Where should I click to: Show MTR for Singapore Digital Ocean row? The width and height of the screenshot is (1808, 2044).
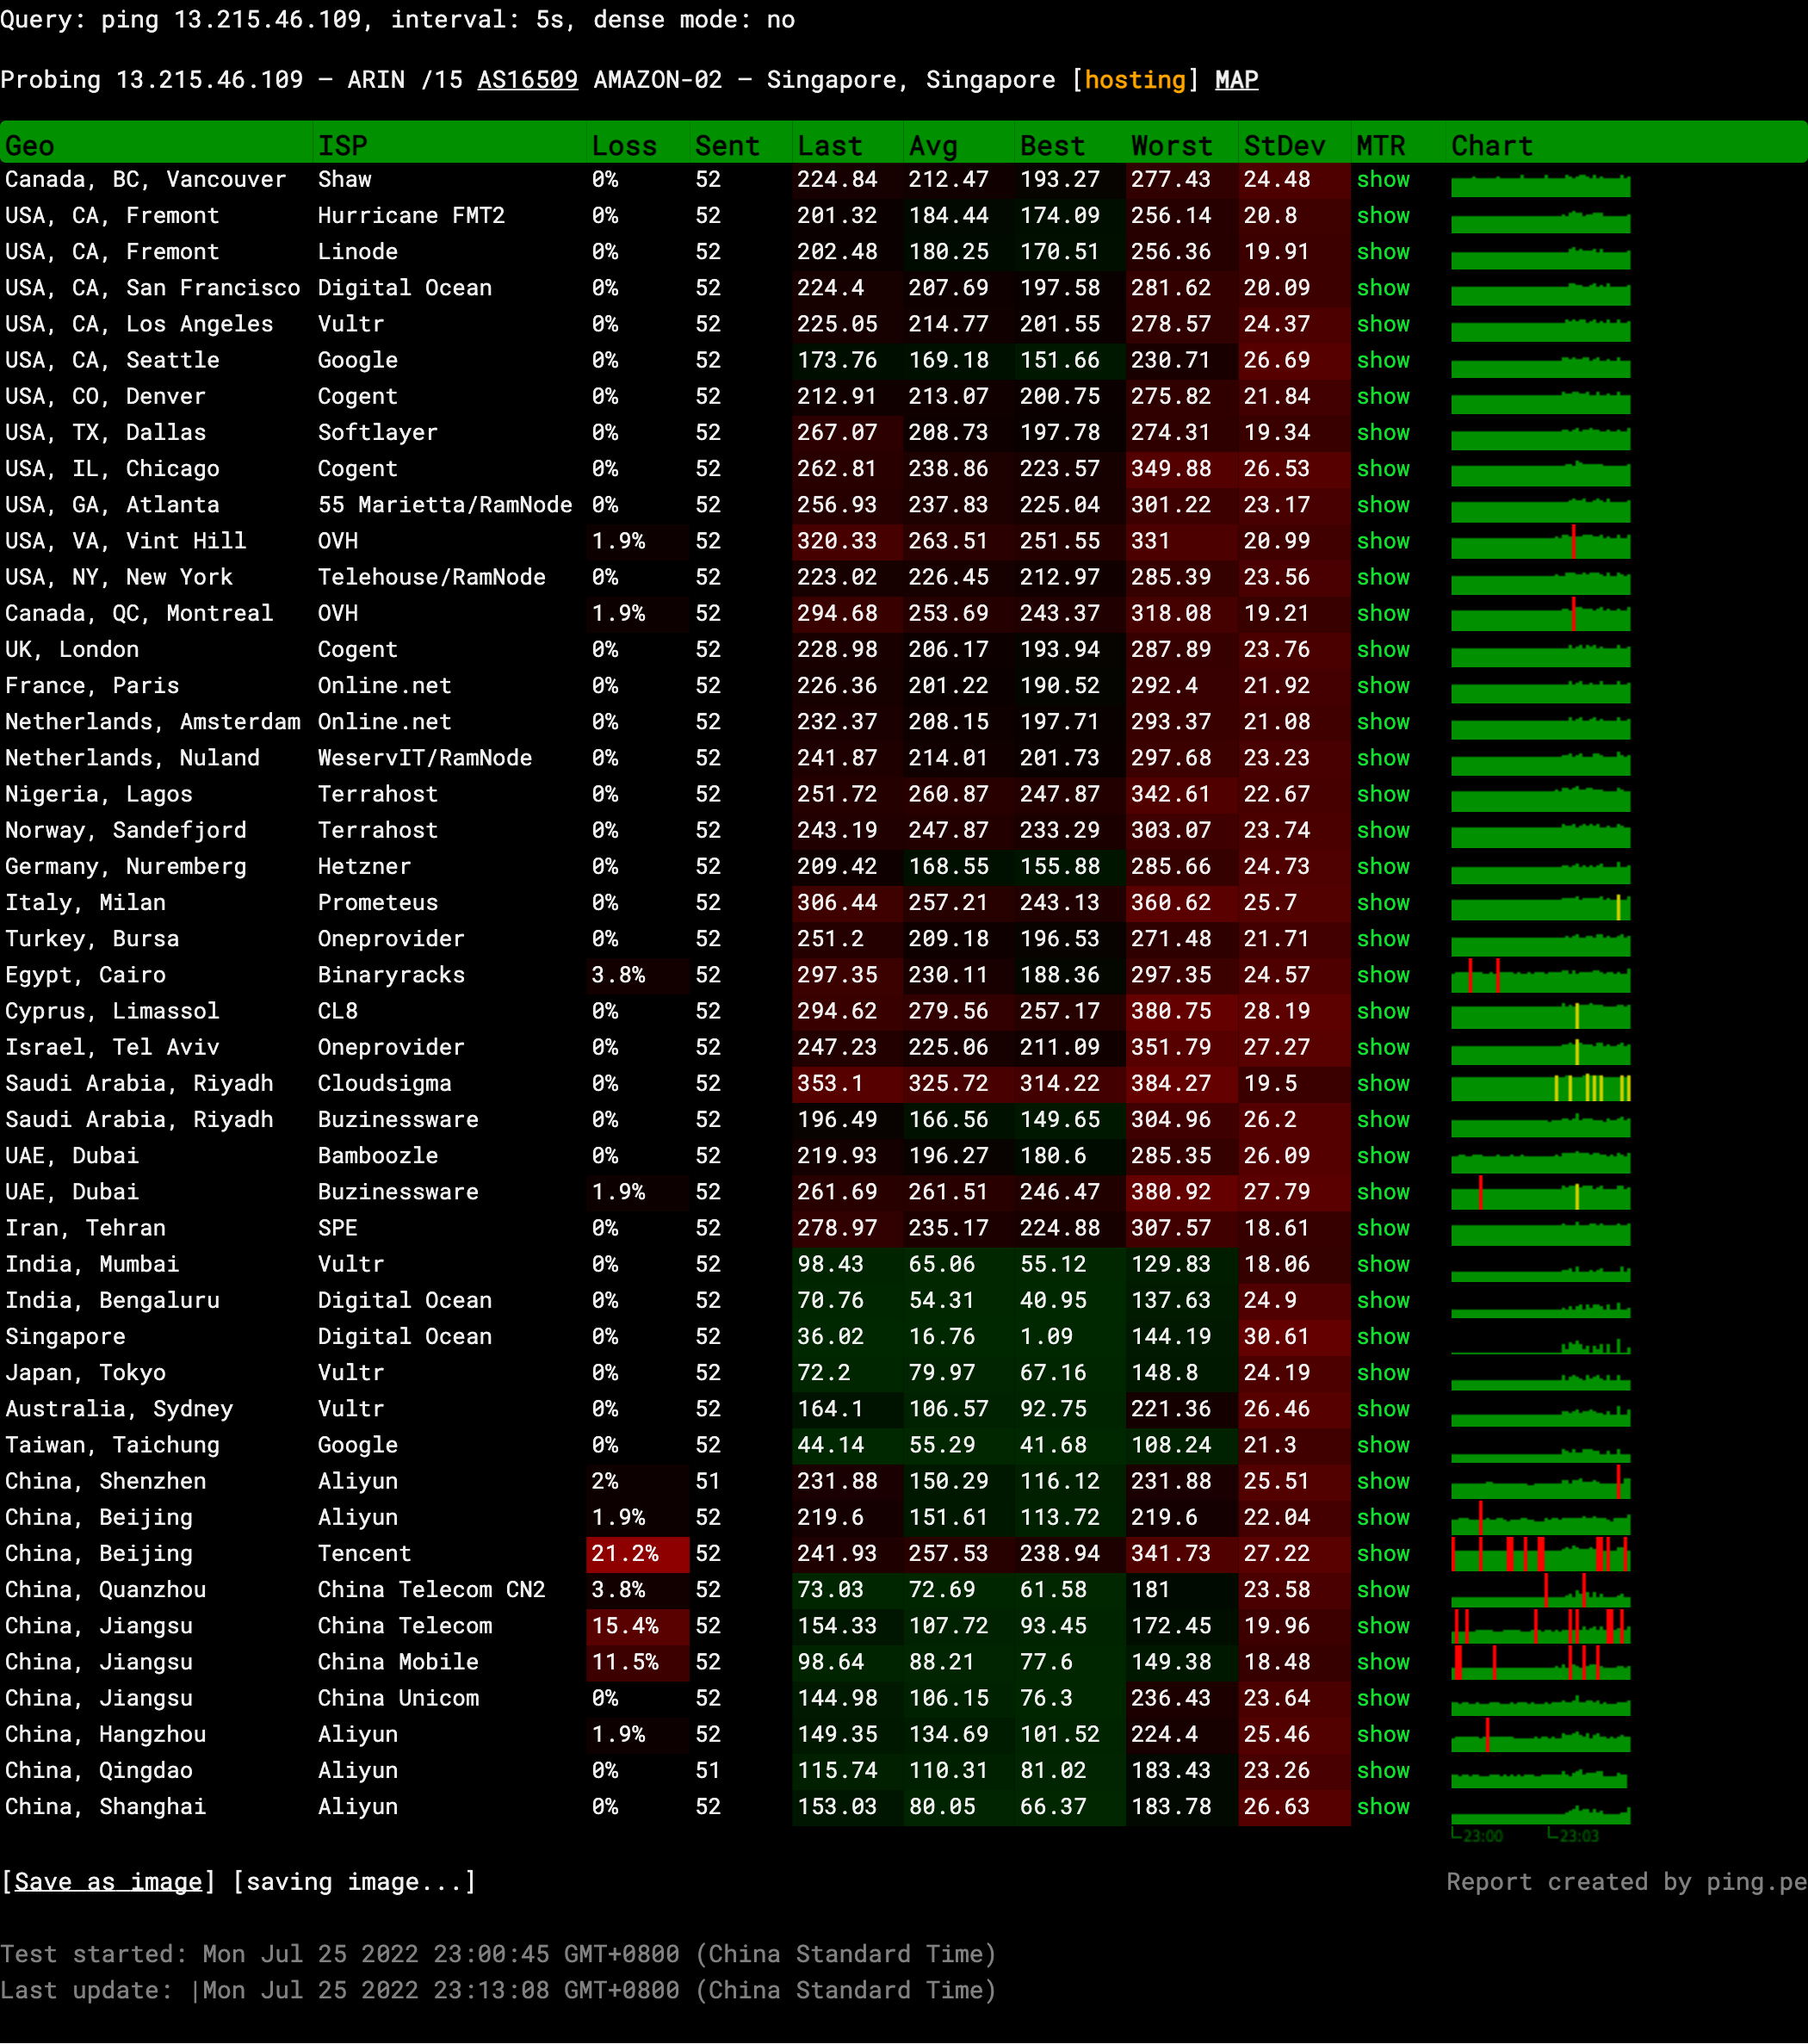1382,1336
